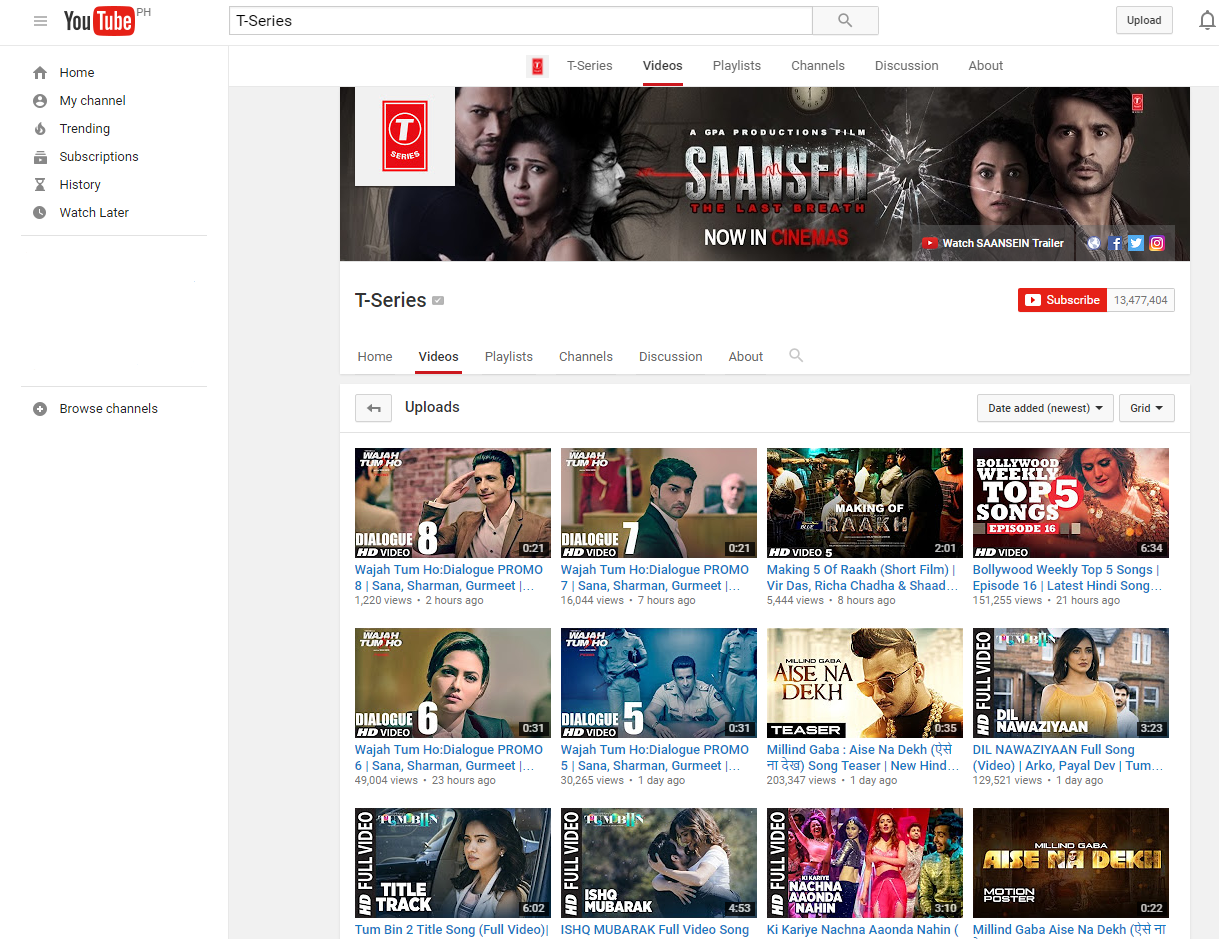The width and height of the screenshot is (1219, 939).
Task: Open Wajah Tum Ho Dialogue PROMO 5 title
Action: pos(655,758)
